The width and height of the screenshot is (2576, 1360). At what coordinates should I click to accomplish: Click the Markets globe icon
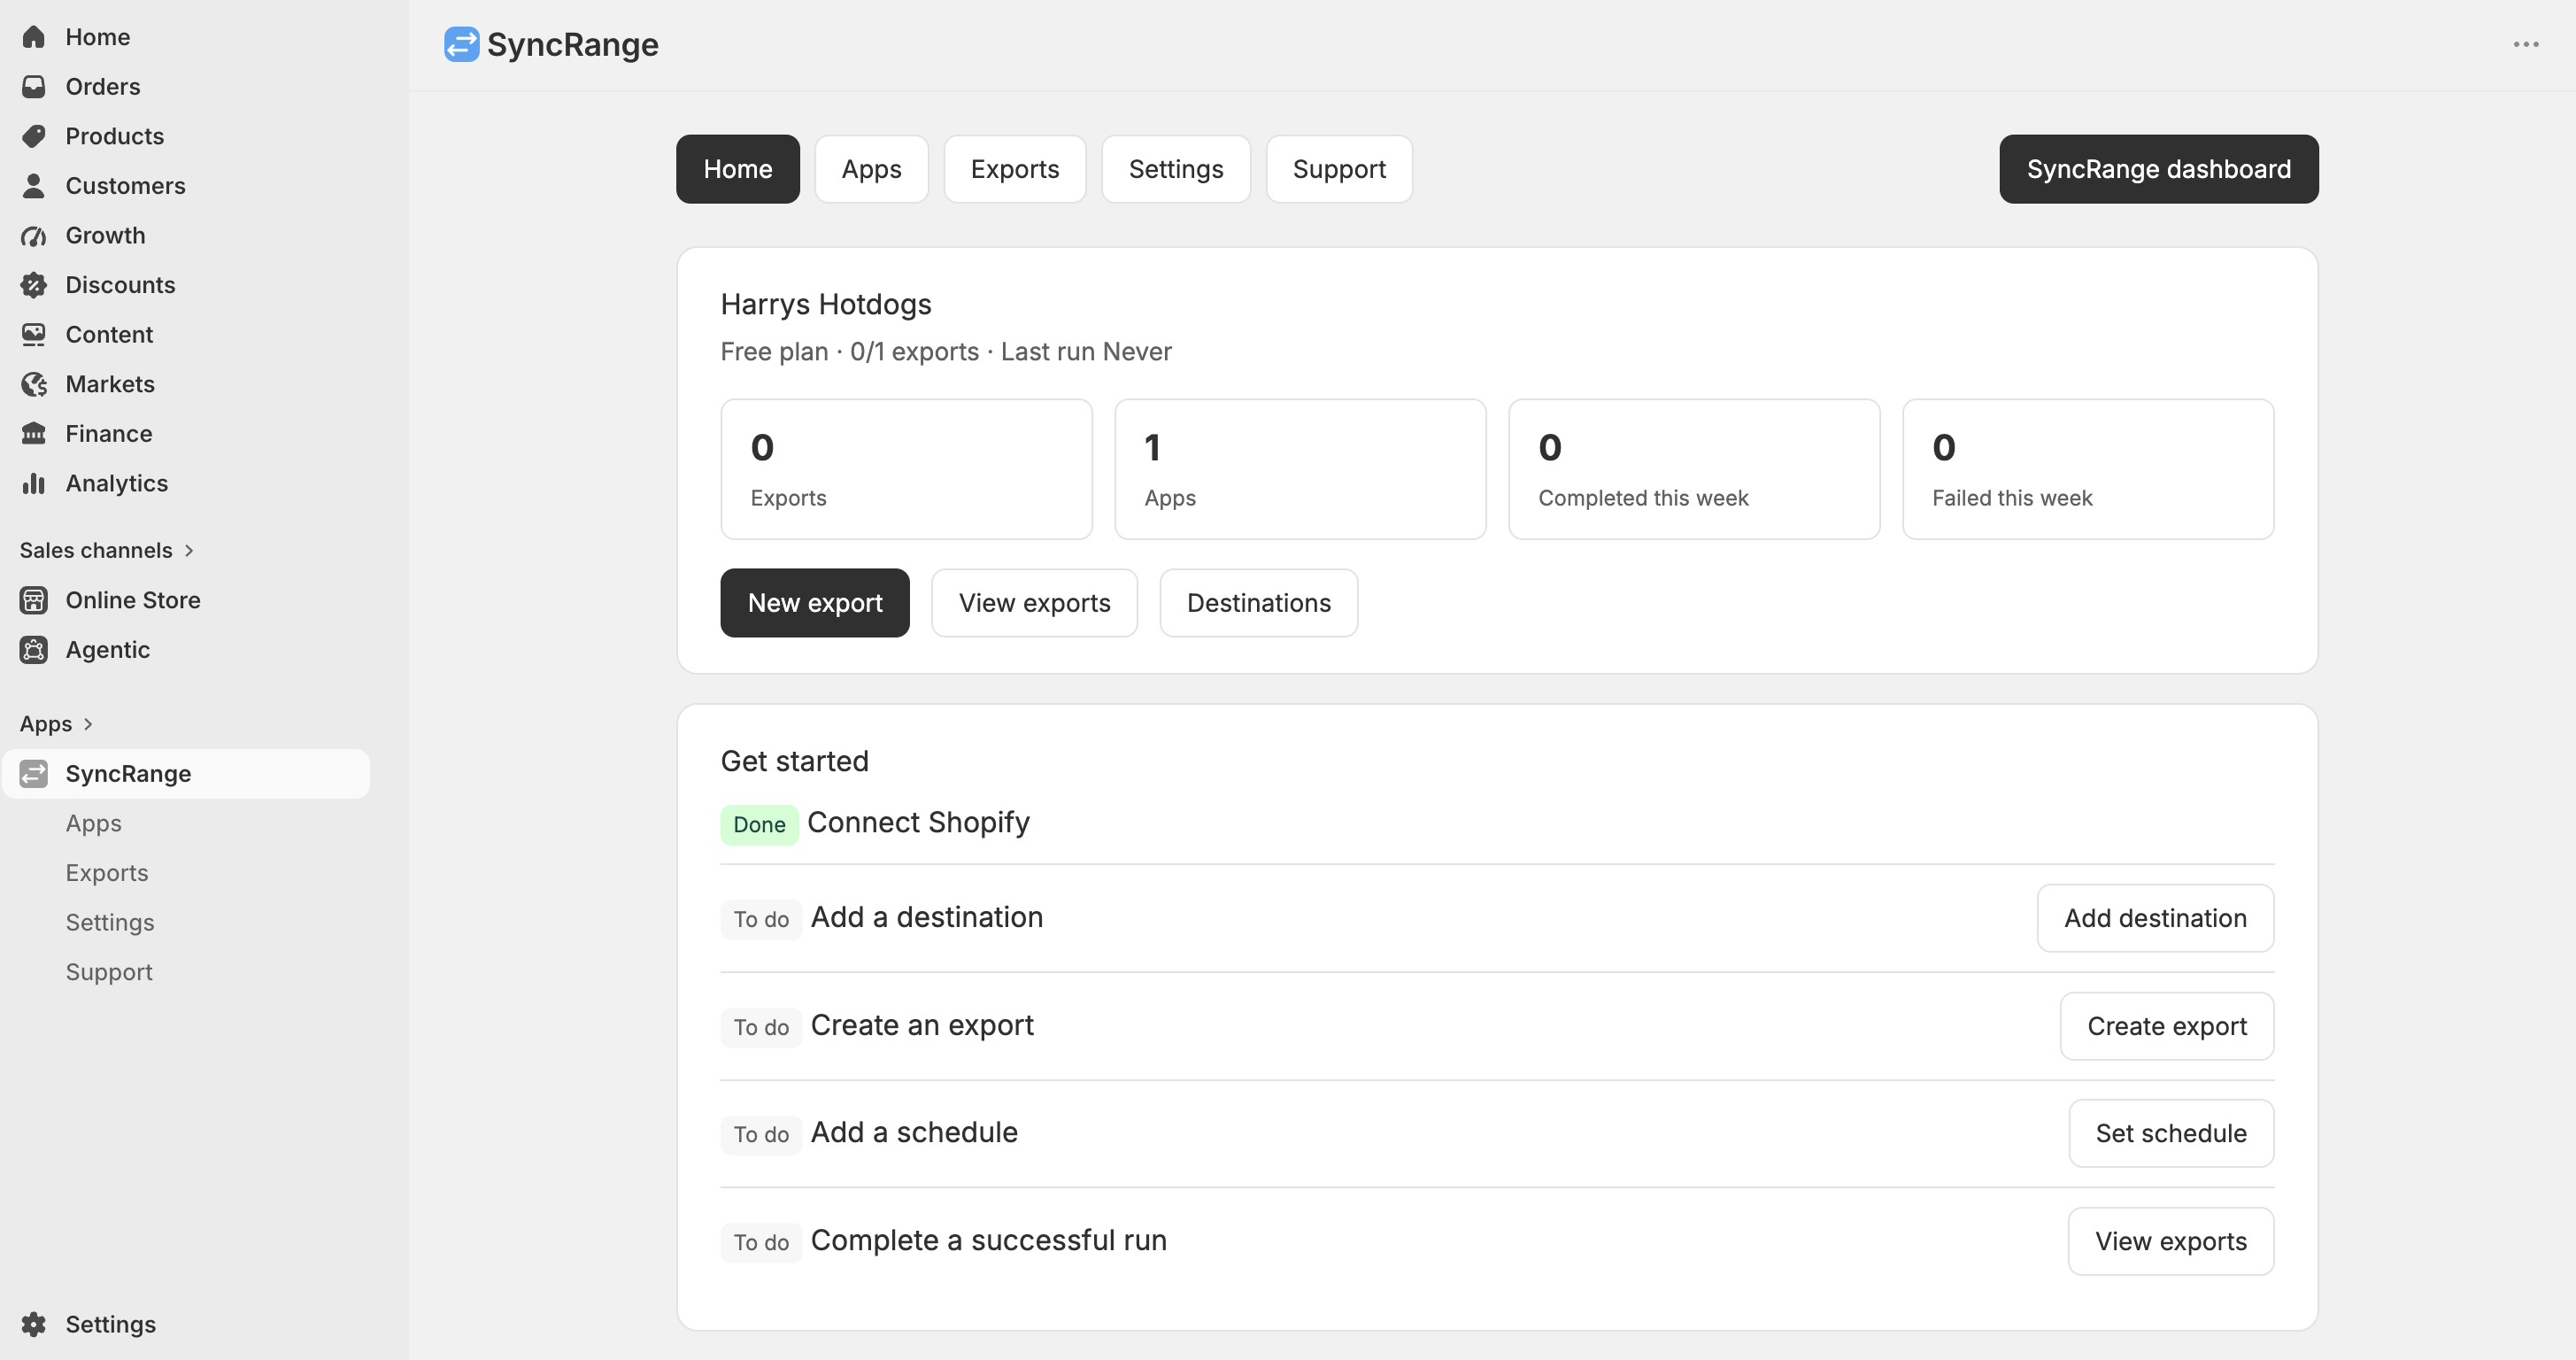click(34, 384)
